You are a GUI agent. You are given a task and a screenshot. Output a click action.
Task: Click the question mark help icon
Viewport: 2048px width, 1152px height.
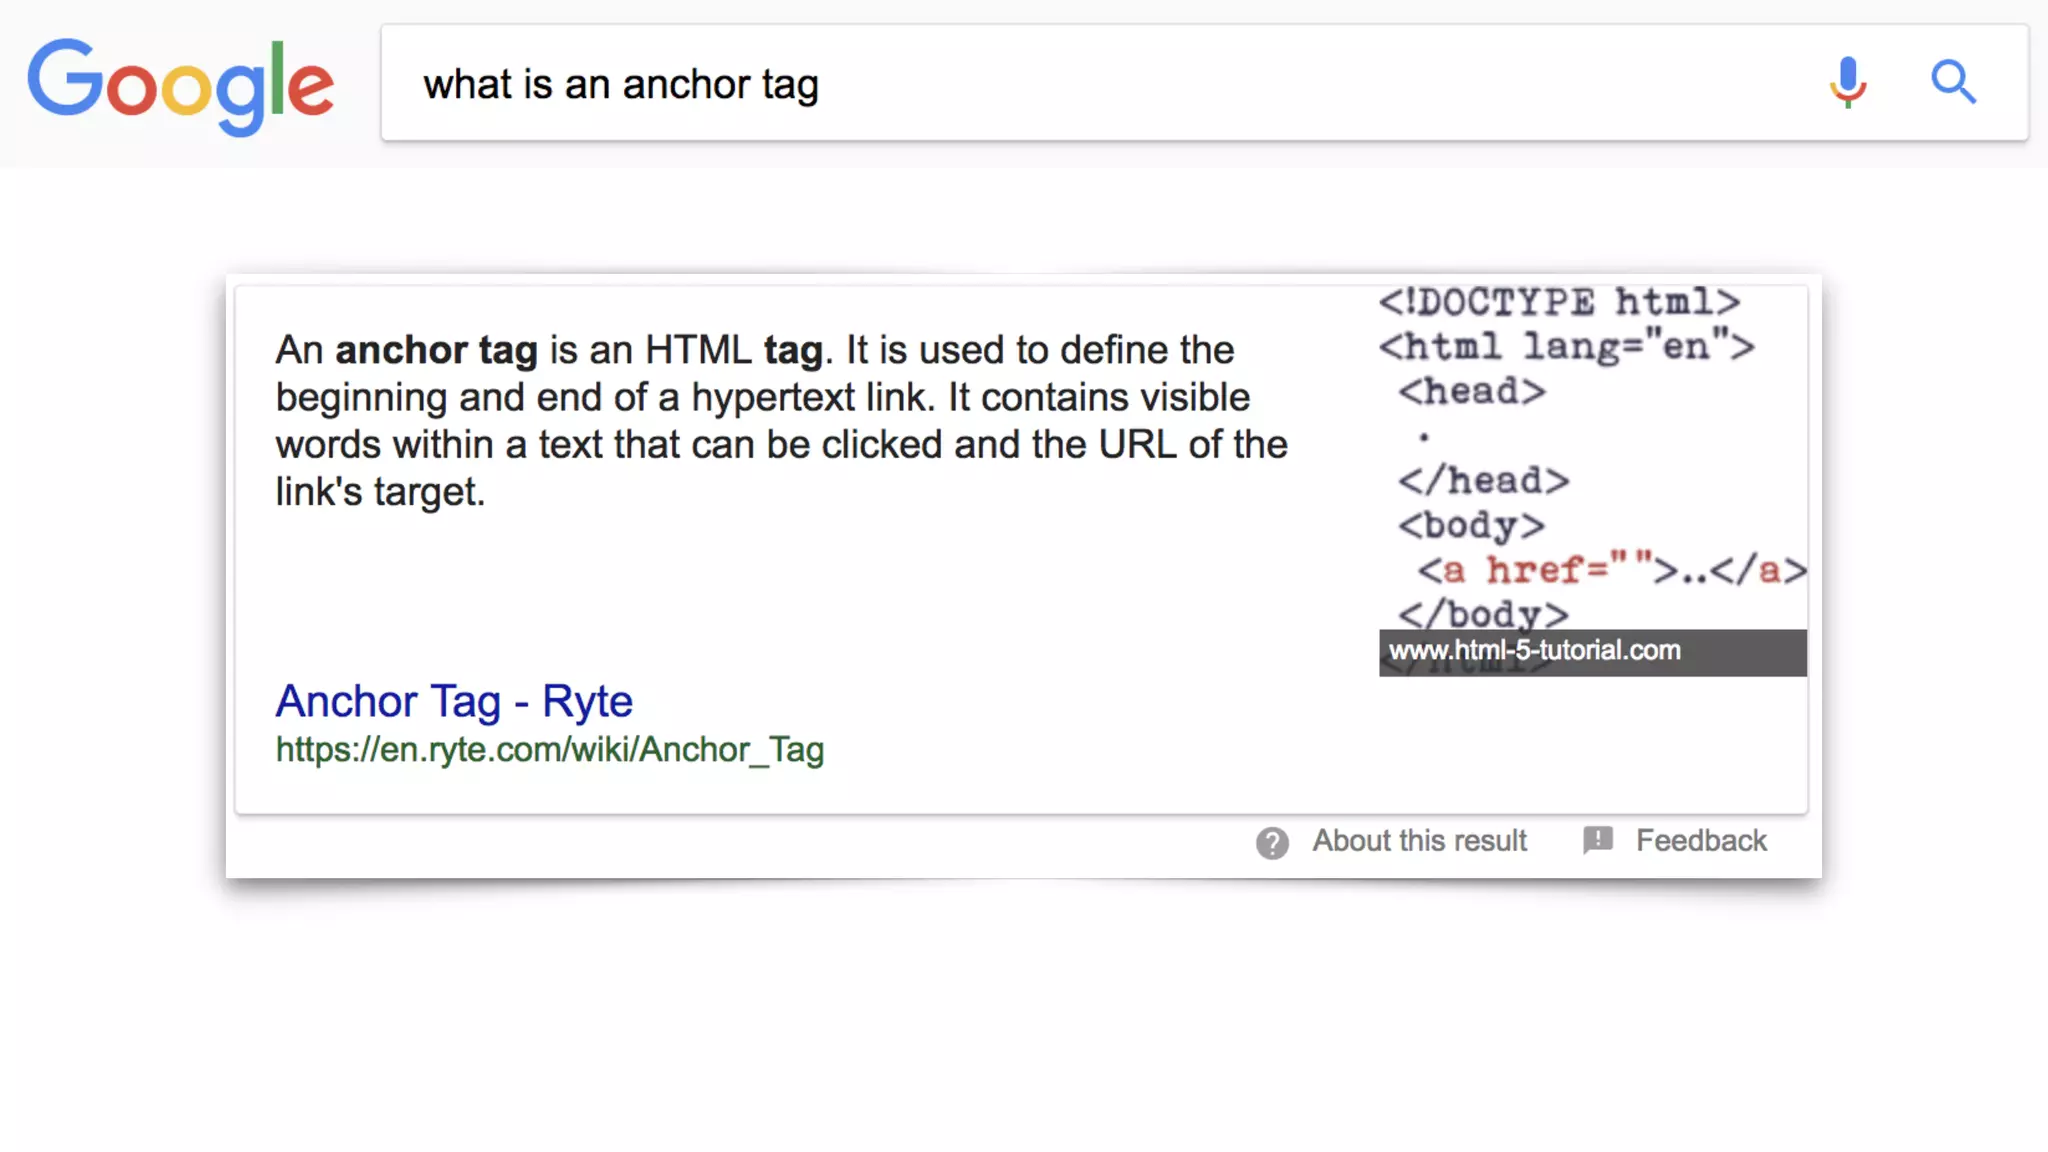1272,843
